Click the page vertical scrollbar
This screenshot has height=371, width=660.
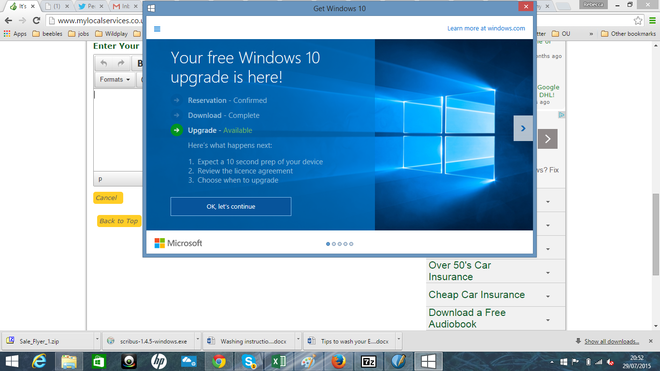(x=656, y=234)
